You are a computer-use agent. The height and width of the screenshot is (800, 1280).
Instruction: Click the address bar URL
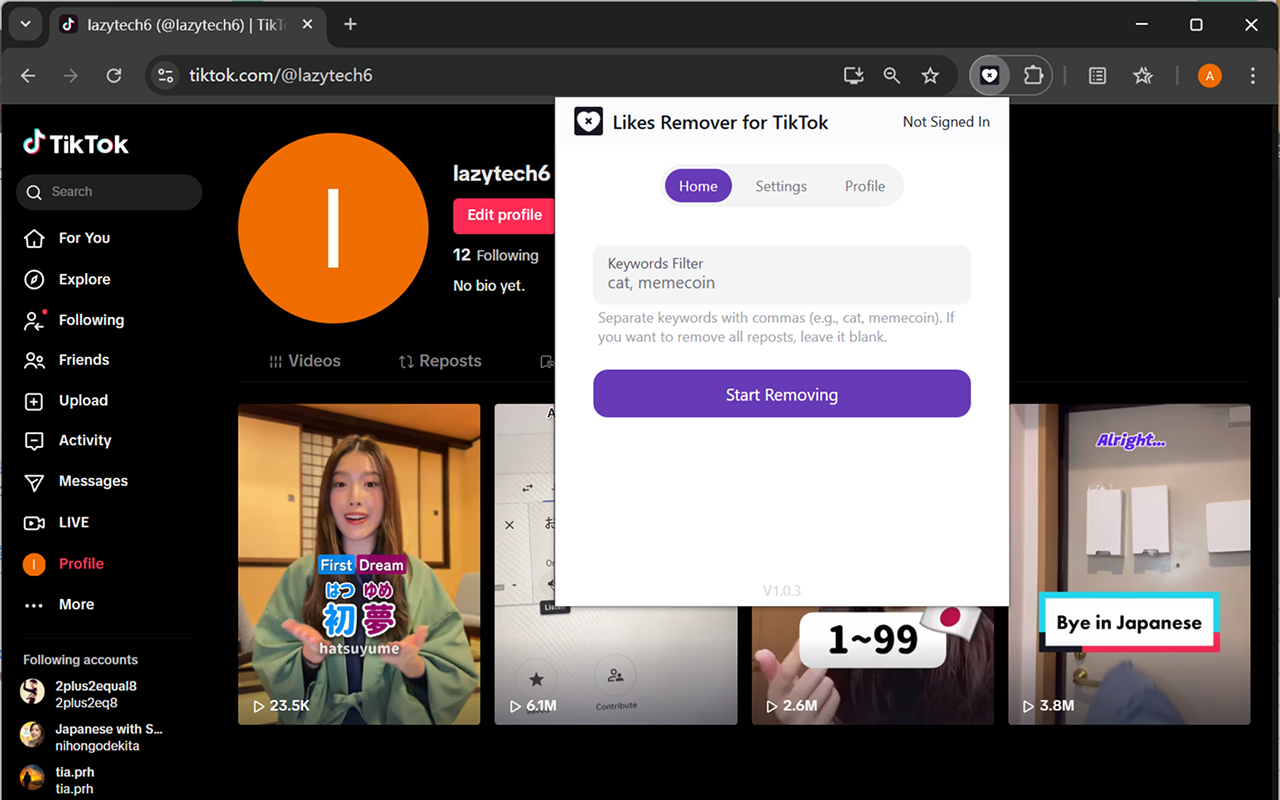(x=281, y=75)
